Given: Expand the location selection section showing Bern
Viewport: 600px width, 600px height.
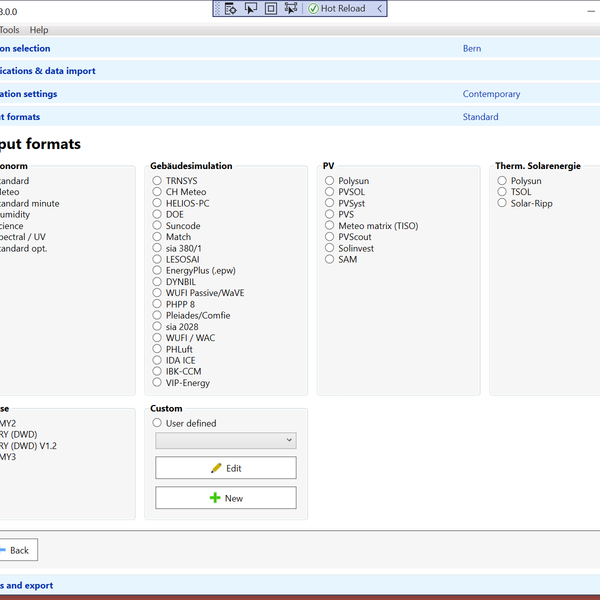Looking at the screenshot, I should 300,48.
